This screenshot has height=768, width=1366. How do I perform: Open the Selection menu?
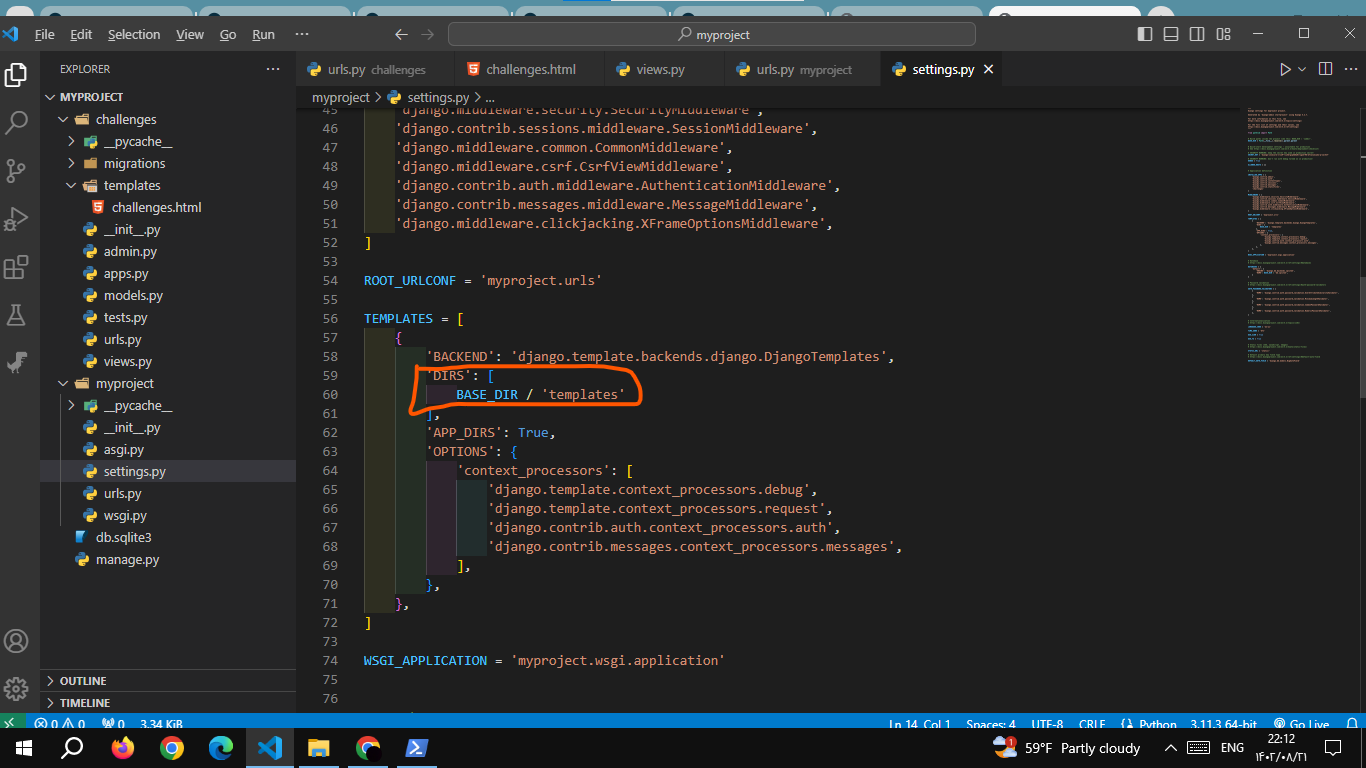click(134, 34)
